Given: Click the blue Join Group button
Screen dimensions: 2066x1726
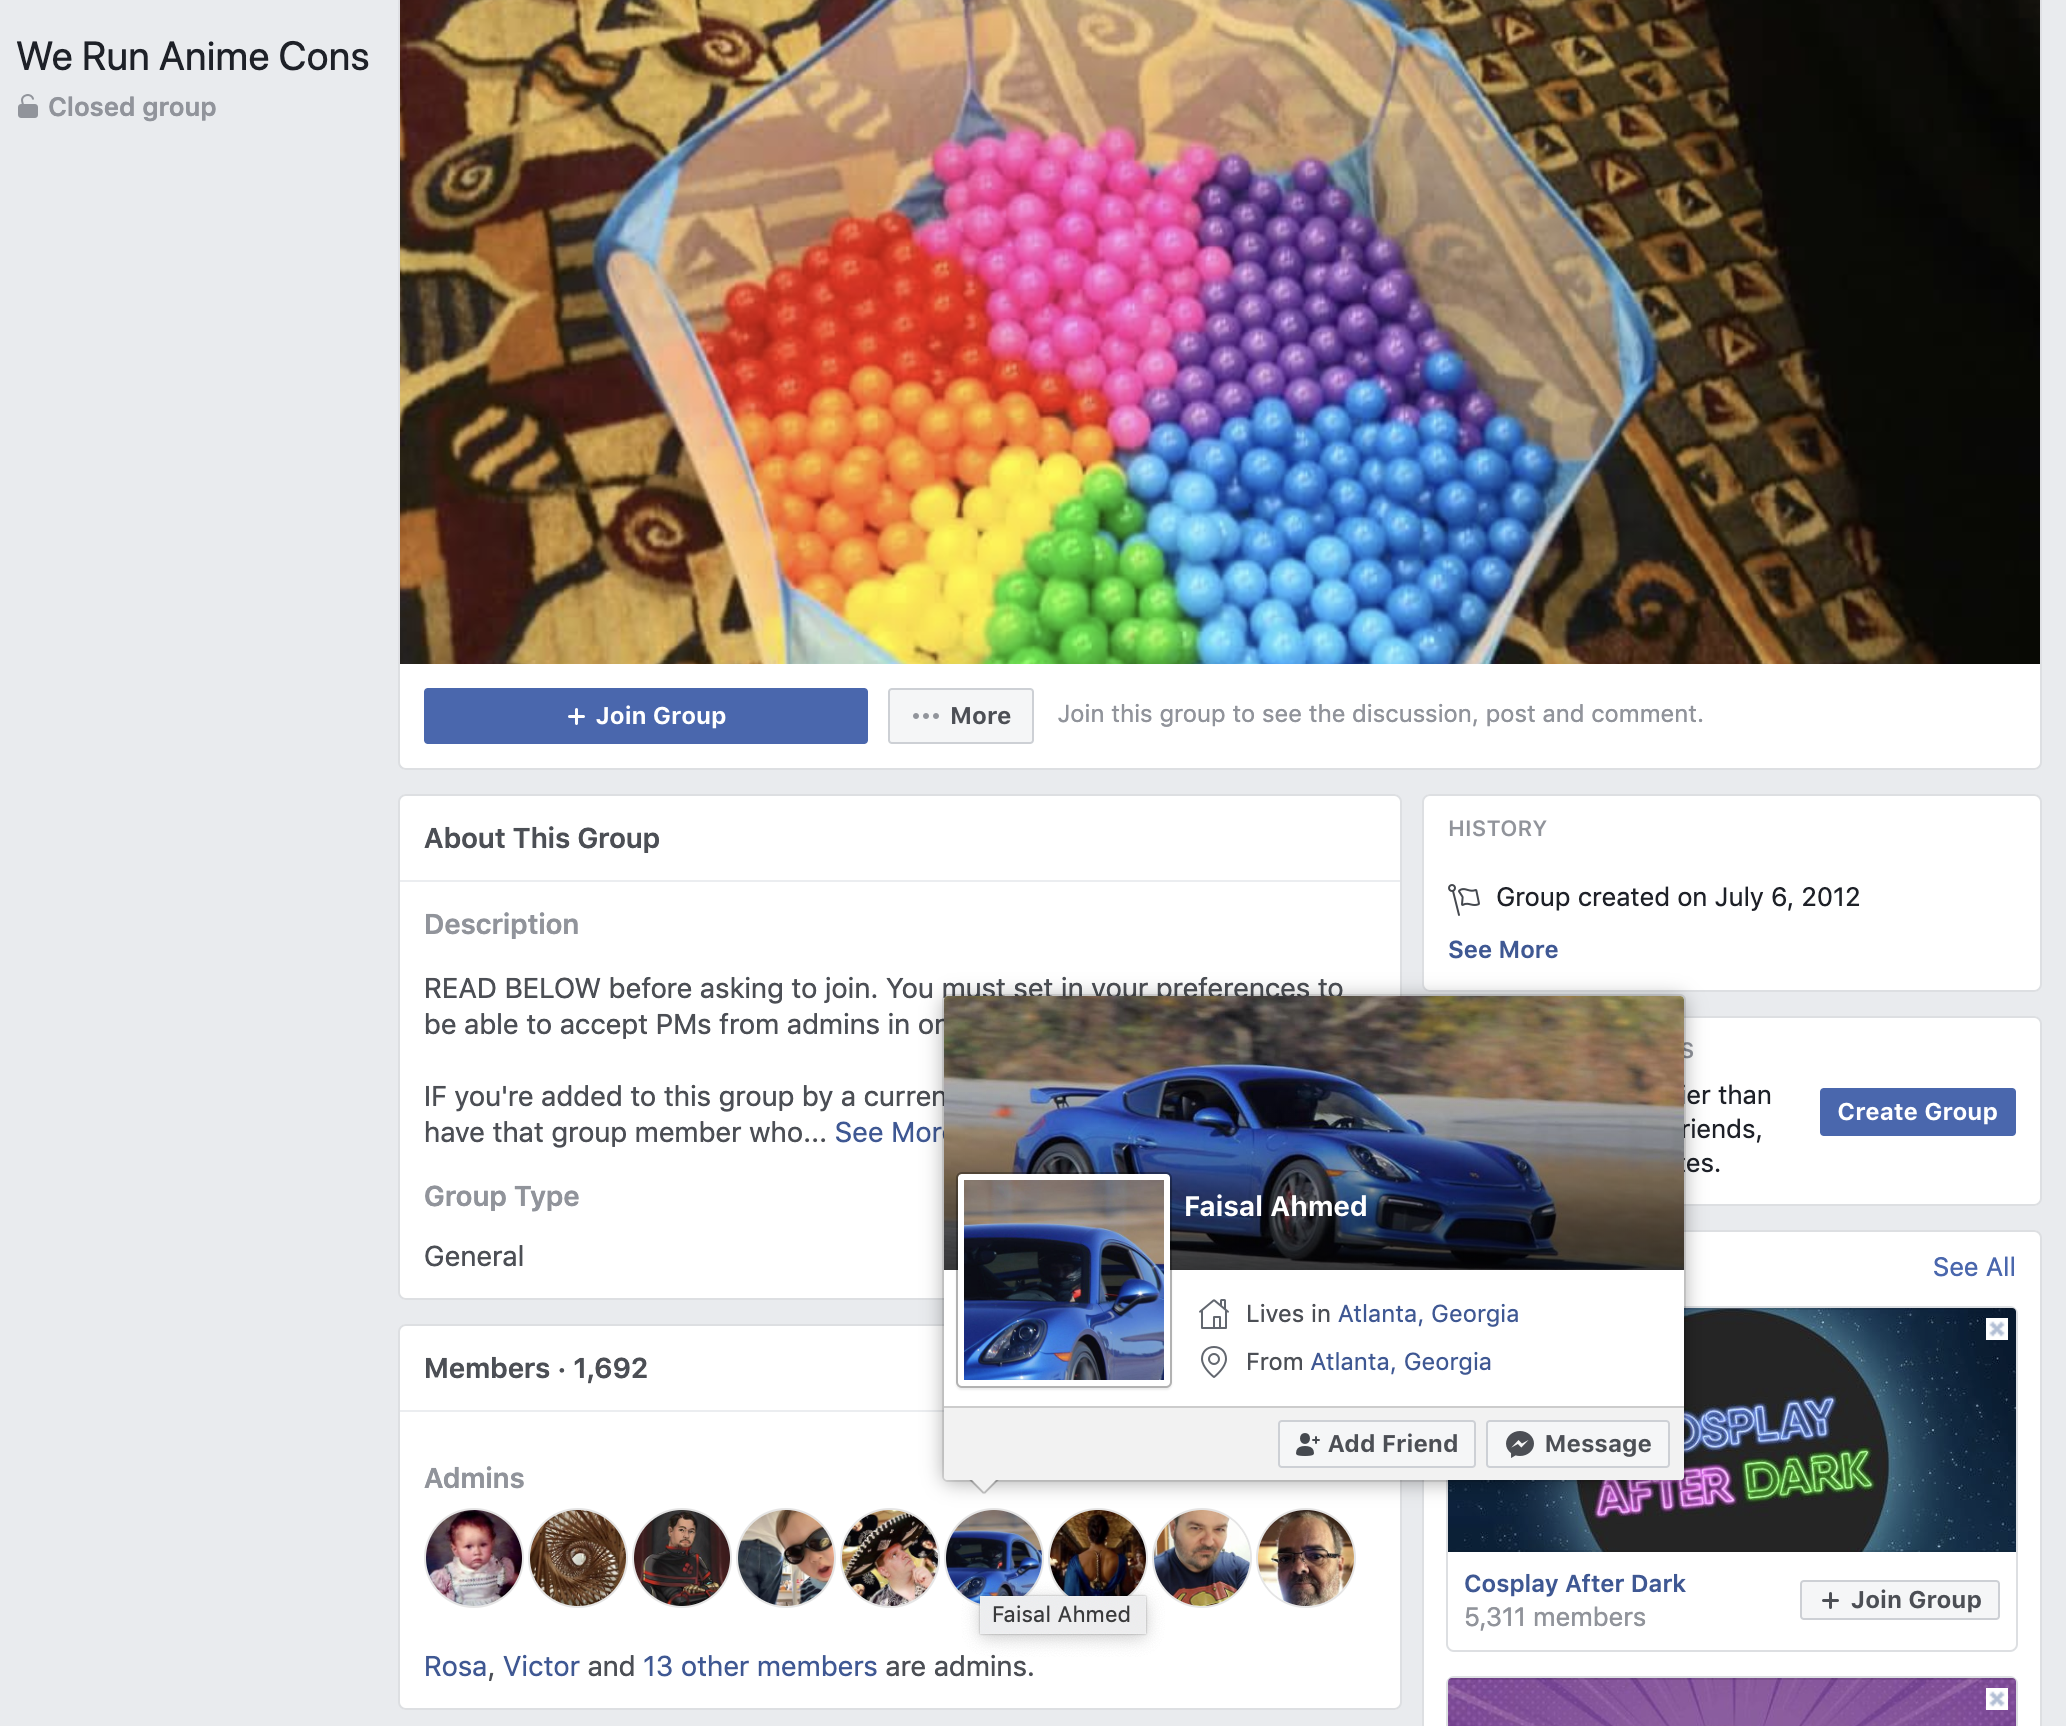Looking at the screenshot, I should [x=645, y=716].
